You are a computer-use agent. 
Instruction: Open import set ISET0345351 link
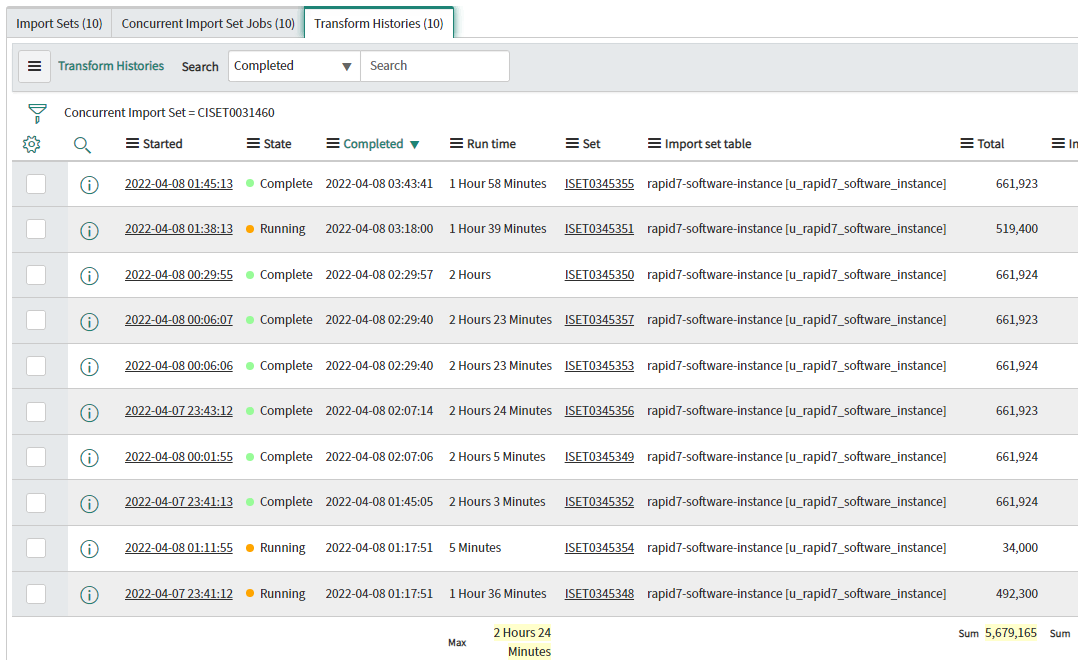[x=600, y=229]
